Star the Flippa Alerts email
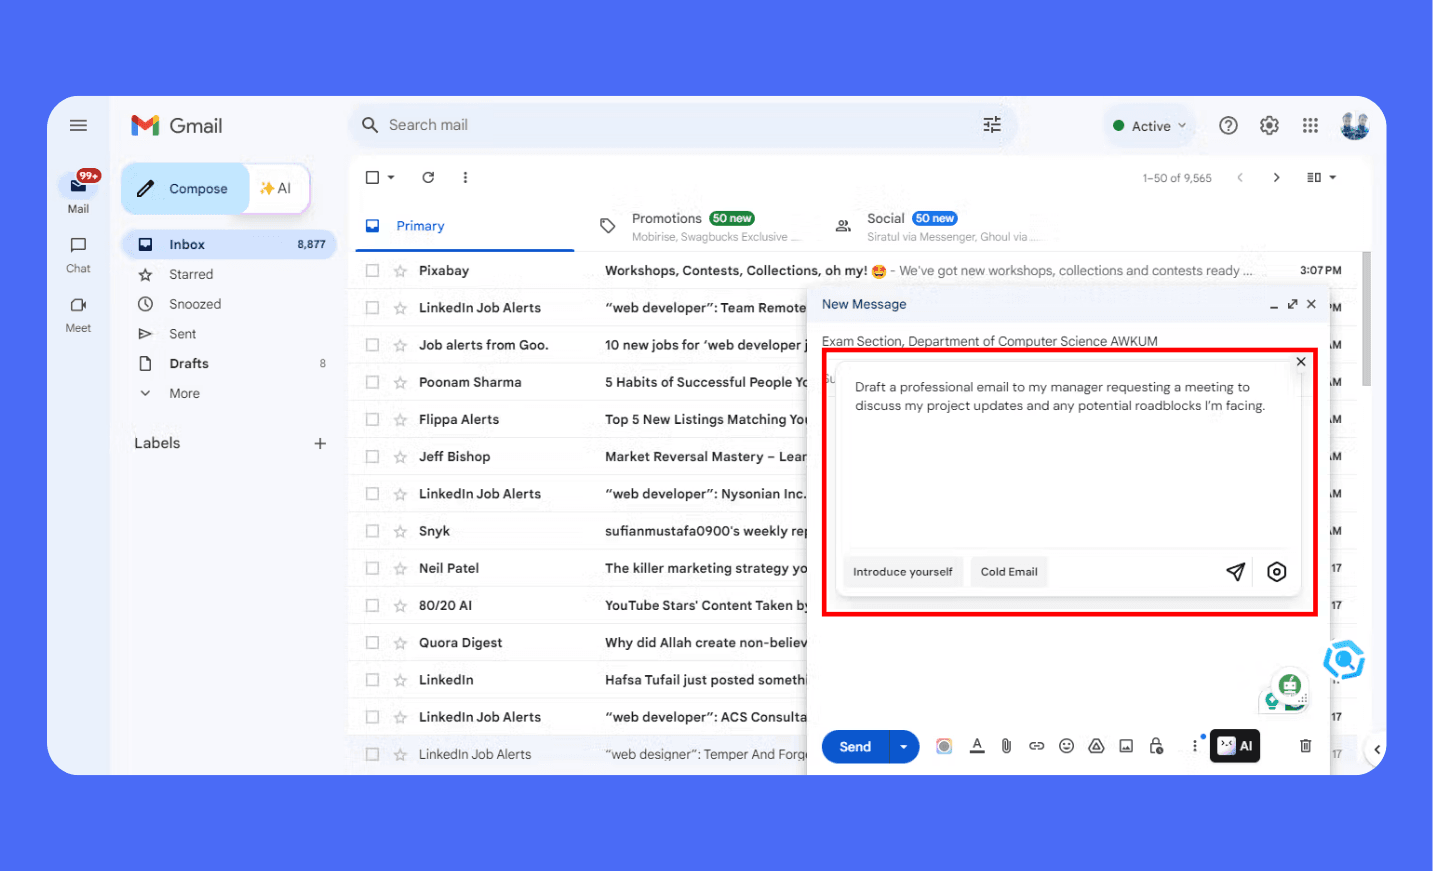The width and height of the screenshot is (1434, 872). [400, 419]
